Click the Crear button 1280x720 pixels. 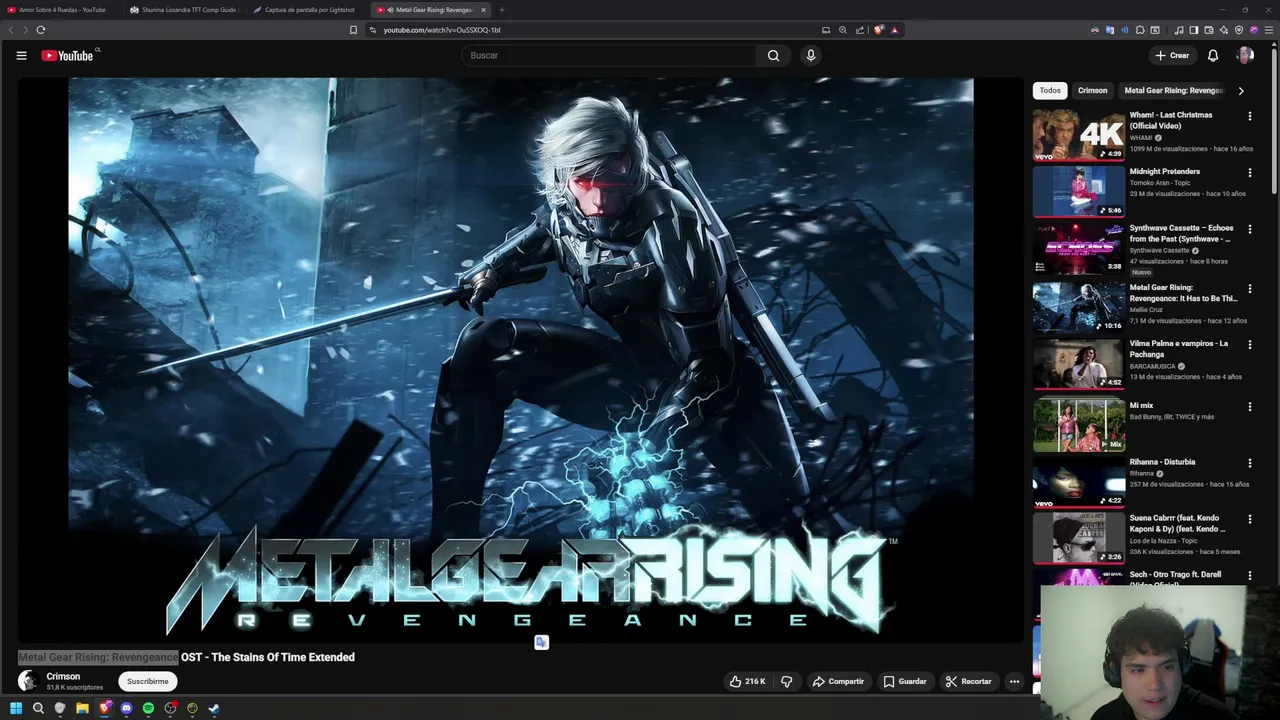coord(1172,56)
